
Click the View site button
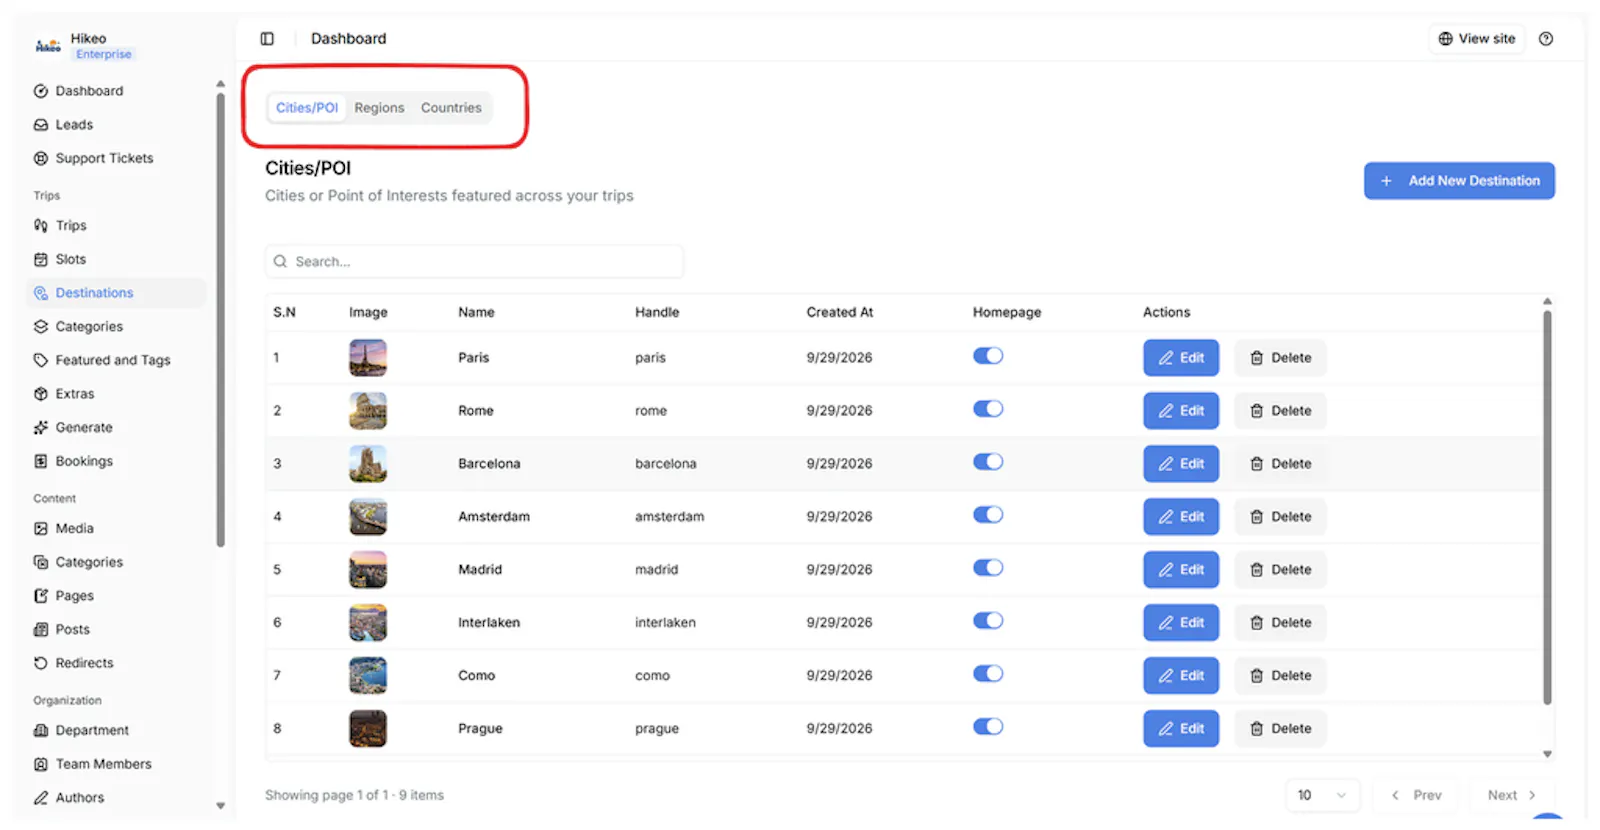click(1477, 39)
